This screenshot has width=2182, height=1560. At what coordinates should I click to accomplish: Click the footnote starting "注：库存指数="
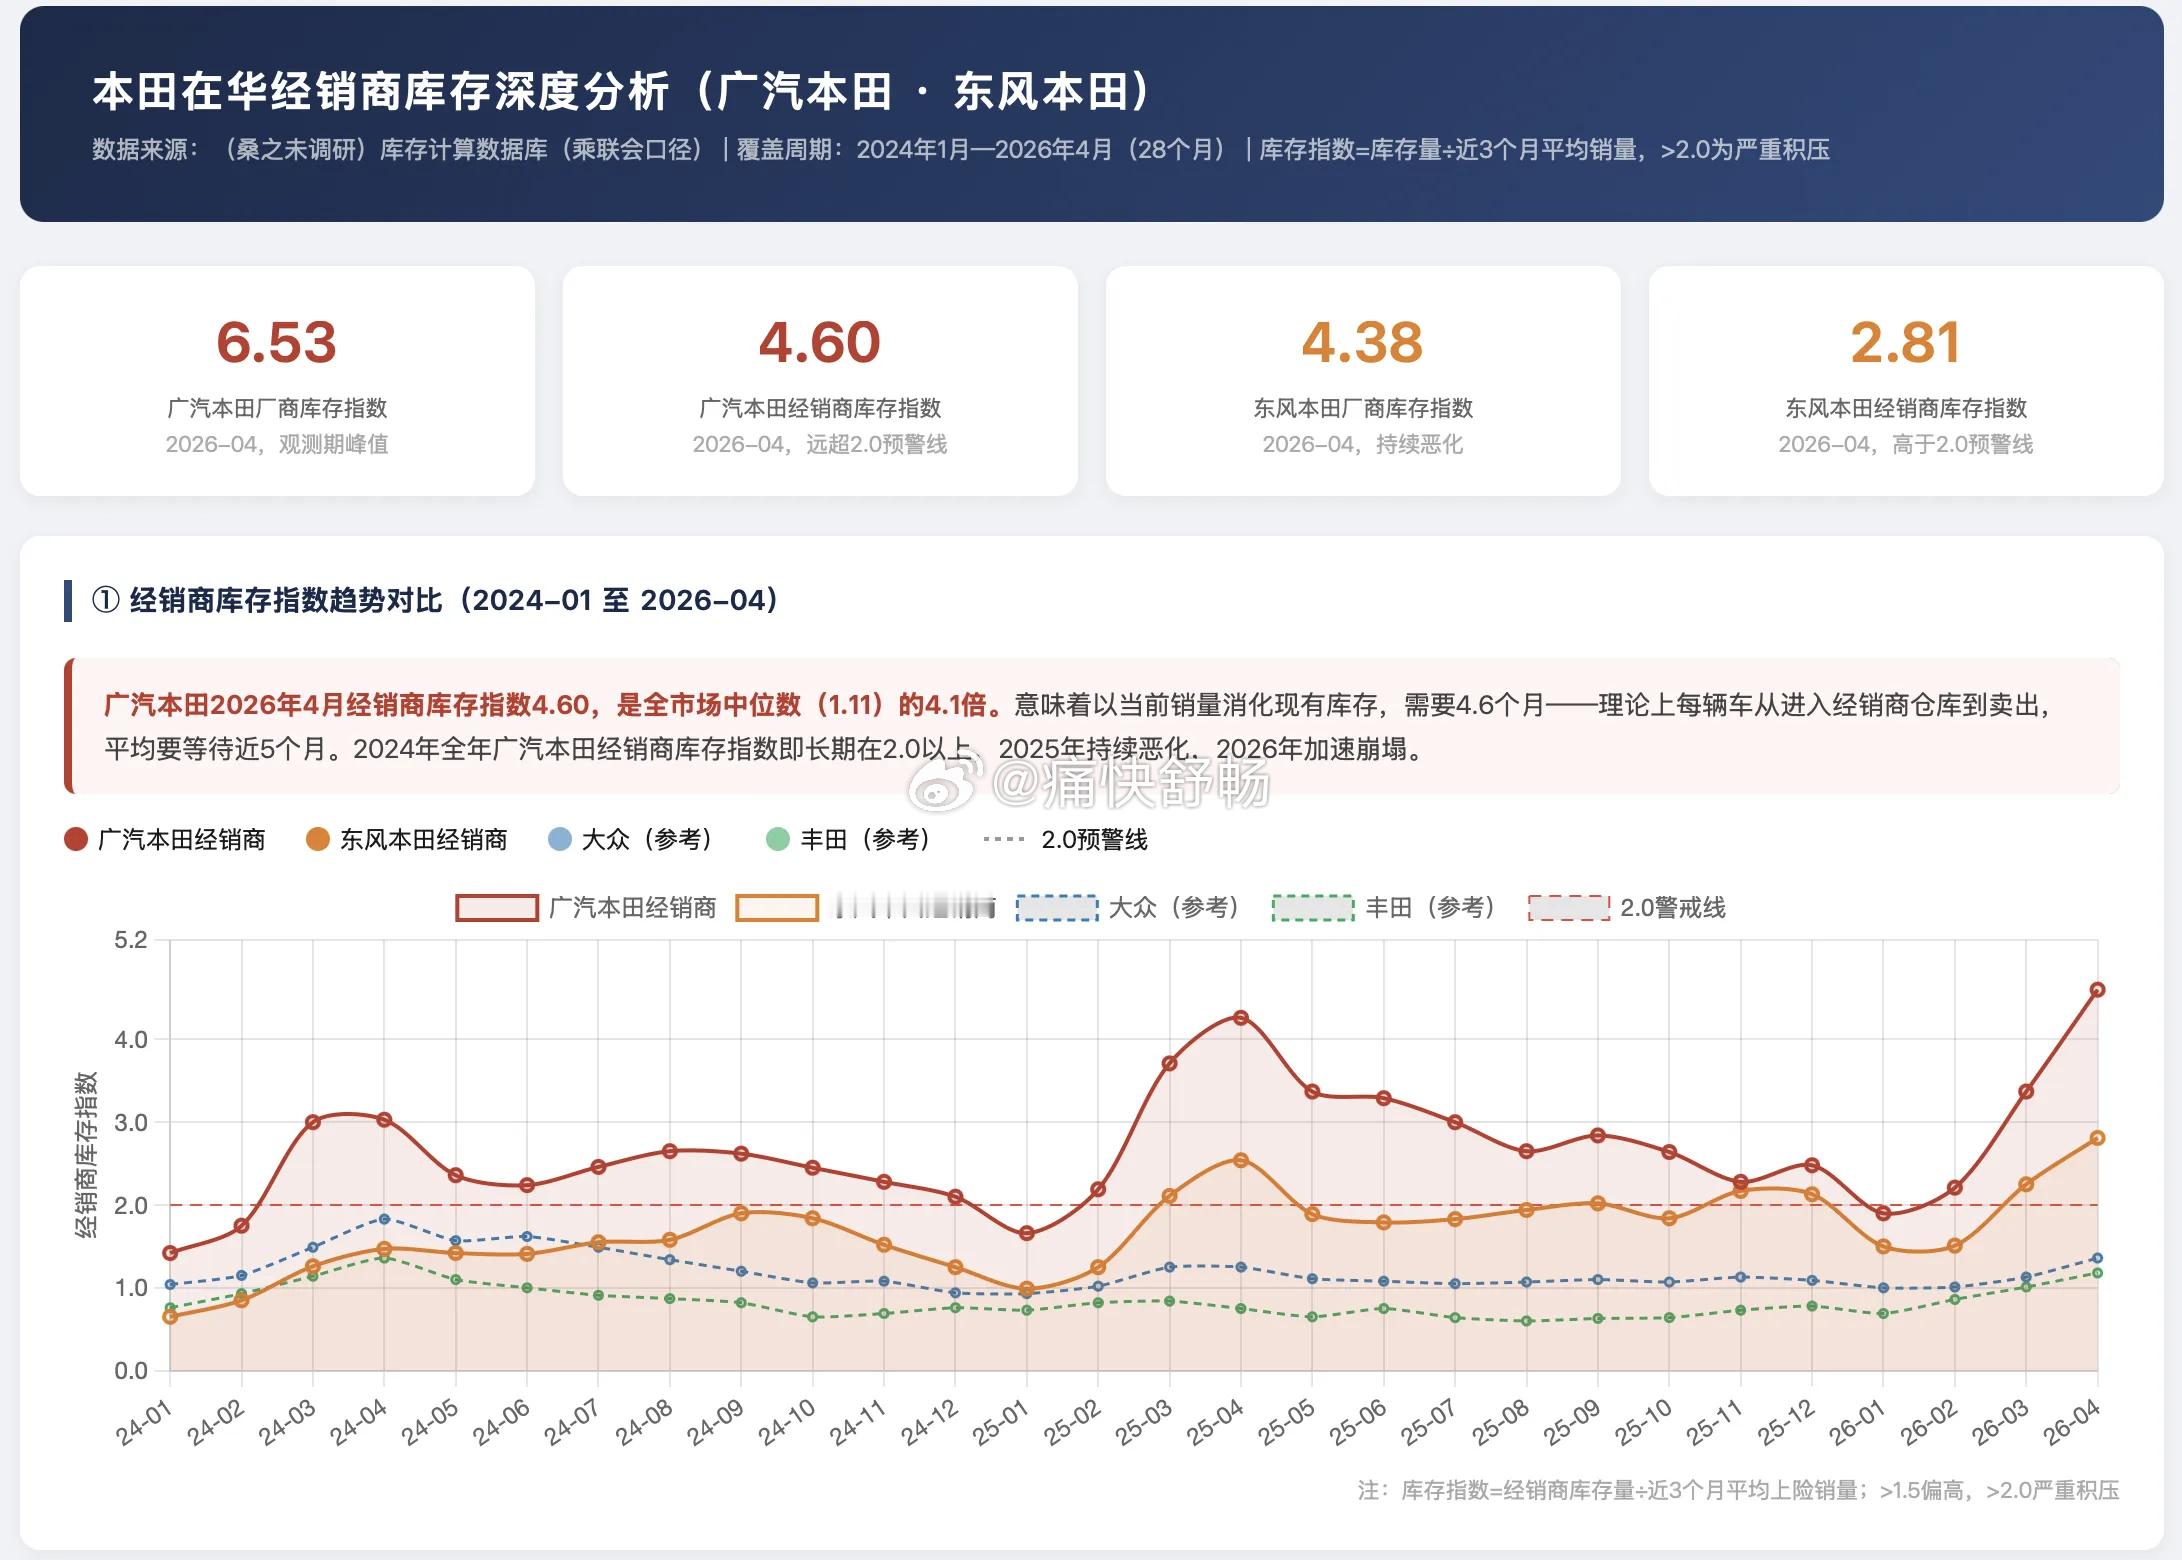coord(1738,1490)
